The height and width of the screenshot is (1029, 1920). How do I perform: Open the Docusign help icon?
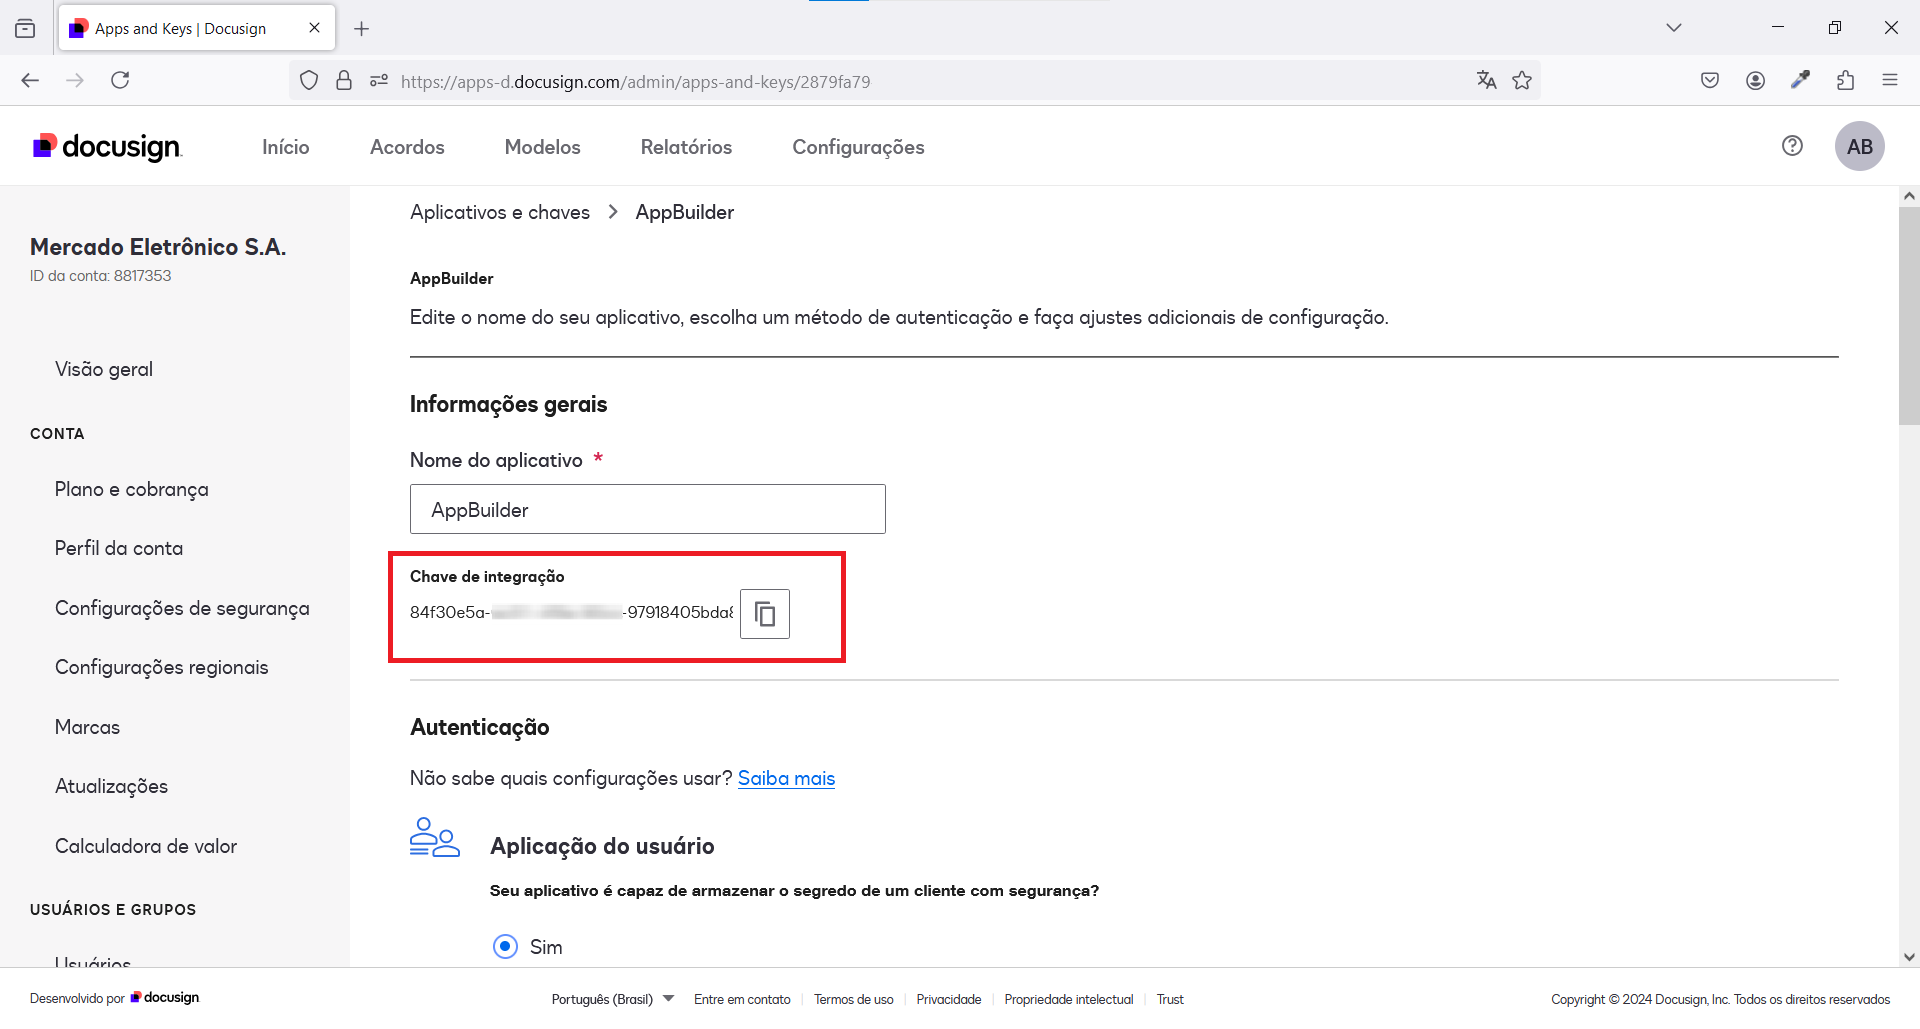pyautogui.click(x=1792, y=146)
